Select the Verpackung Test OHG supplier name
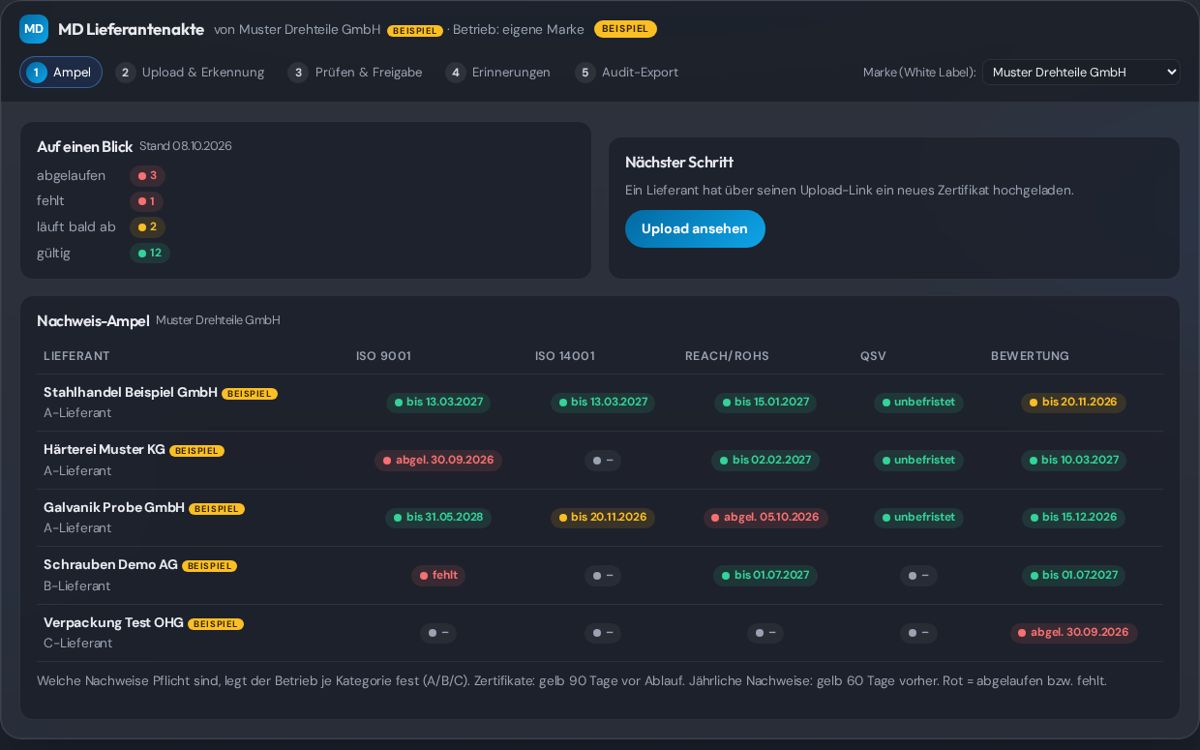This screenshot has height=750, width=1200. (x=113, y=623)
